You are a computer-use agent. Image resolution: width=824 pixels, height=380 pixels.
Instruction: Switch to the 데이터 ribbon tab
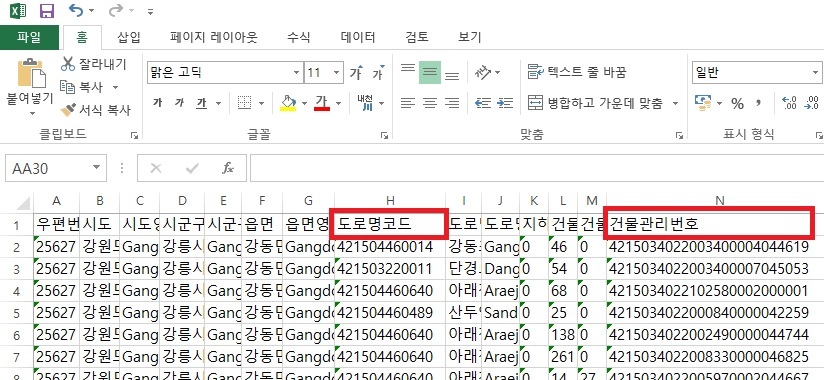pyautogui.click(x=358, y=37)
